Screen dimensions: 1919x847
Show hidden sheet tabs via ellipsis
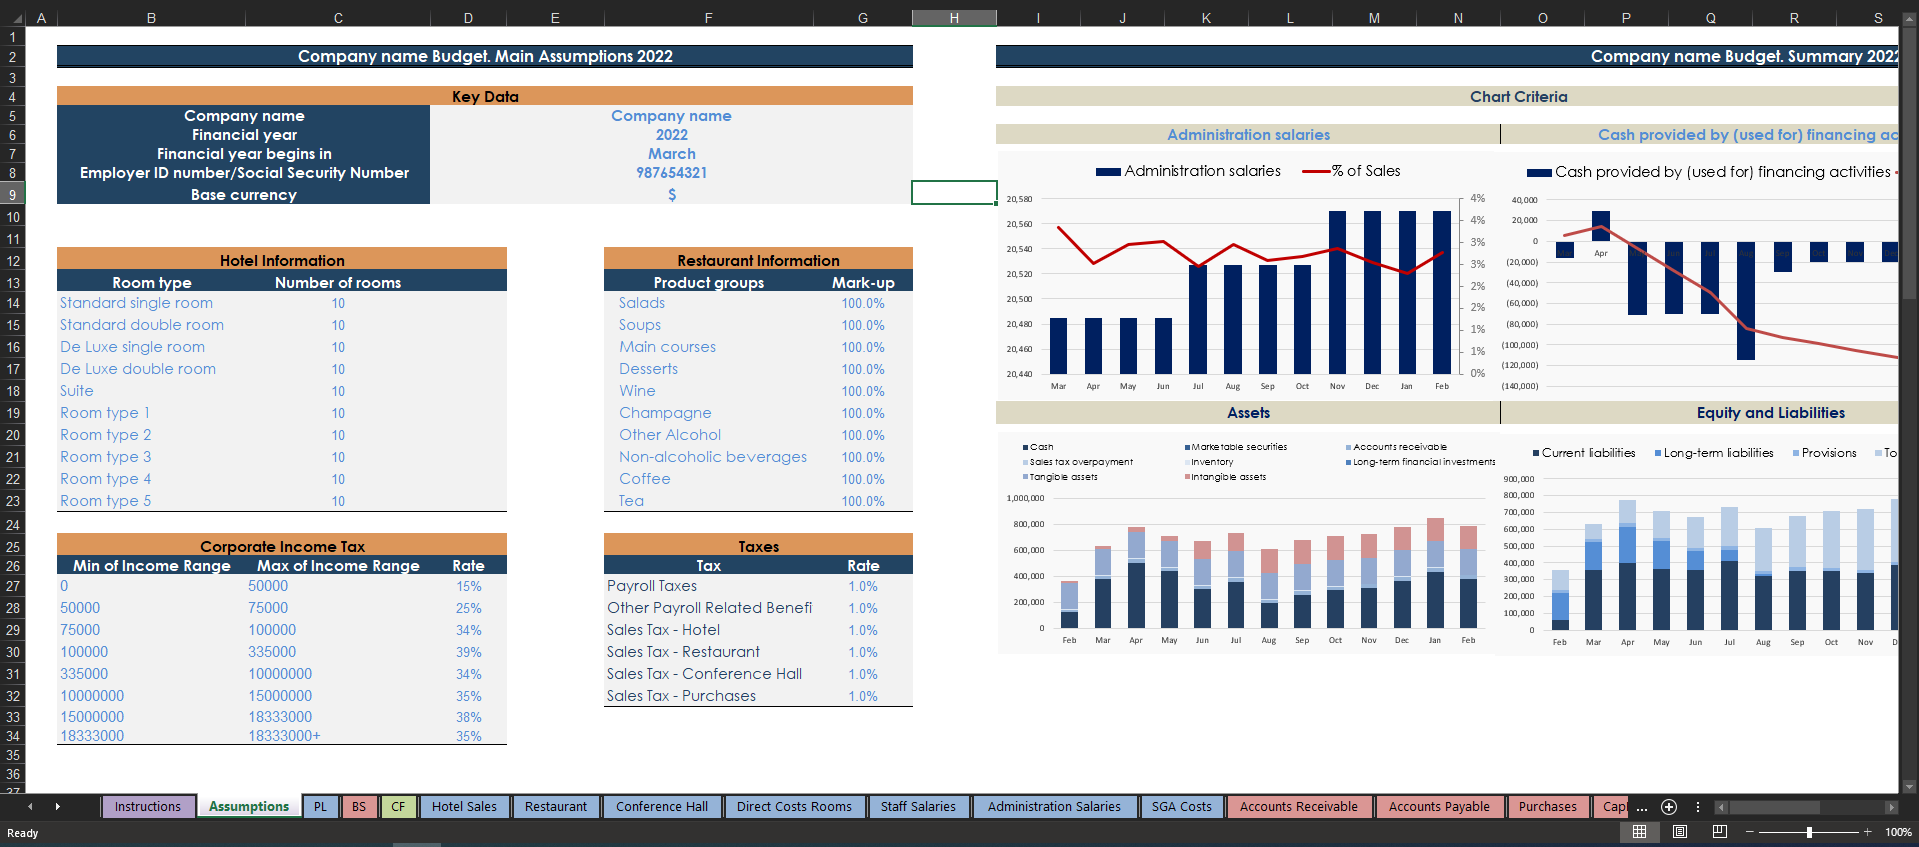pyautogui.click(x=1642, y=808)
